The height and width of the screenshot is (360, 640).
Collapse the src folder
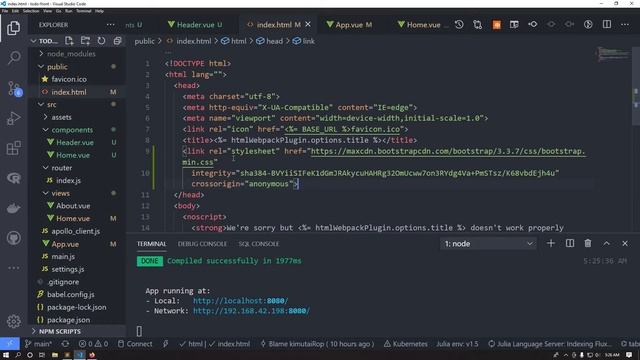click(77, 104)
